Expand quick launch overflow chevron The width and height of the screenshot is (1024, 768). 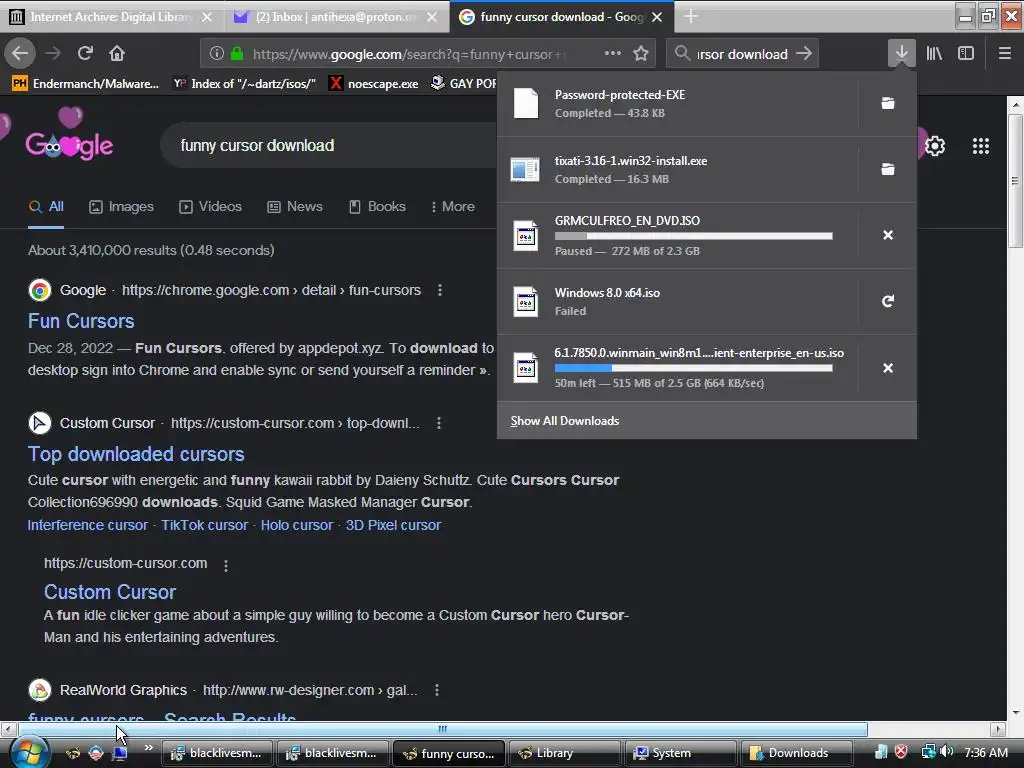[x=148, y=748]
